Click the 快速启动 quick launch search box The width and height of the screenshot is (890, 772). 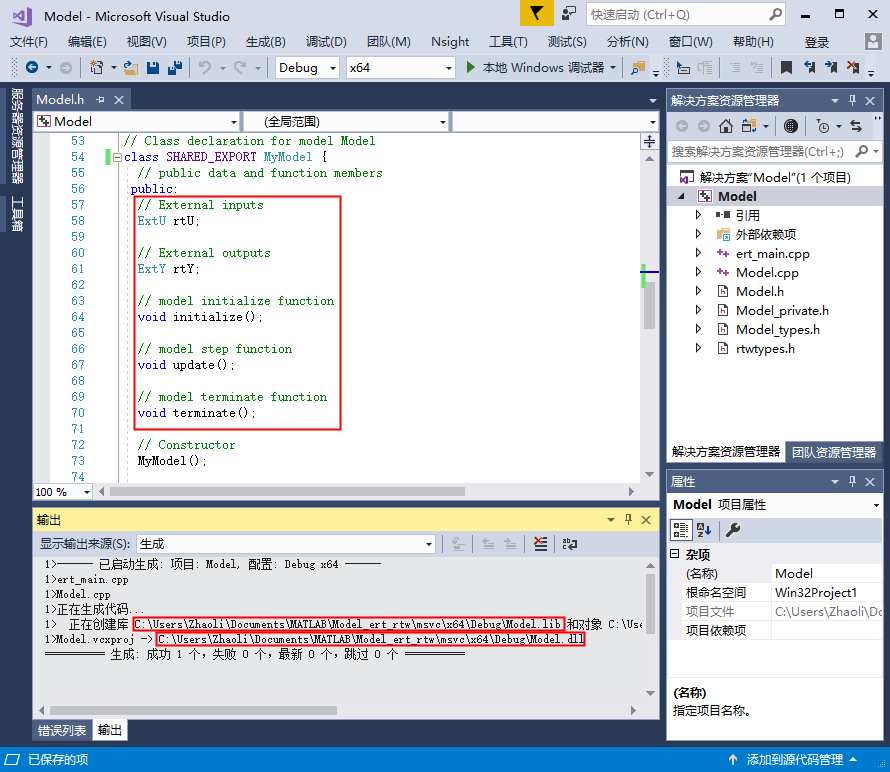[x=686, y=15]
